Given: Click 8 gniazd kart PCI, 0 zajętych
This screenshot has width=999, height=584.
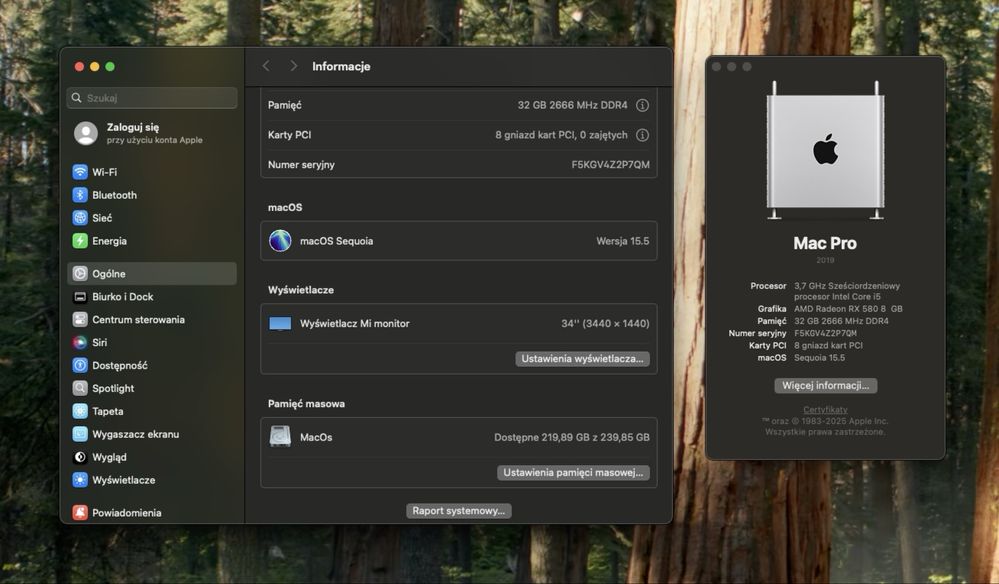Looking at the screenshot, I should click(x=561, y=135).
